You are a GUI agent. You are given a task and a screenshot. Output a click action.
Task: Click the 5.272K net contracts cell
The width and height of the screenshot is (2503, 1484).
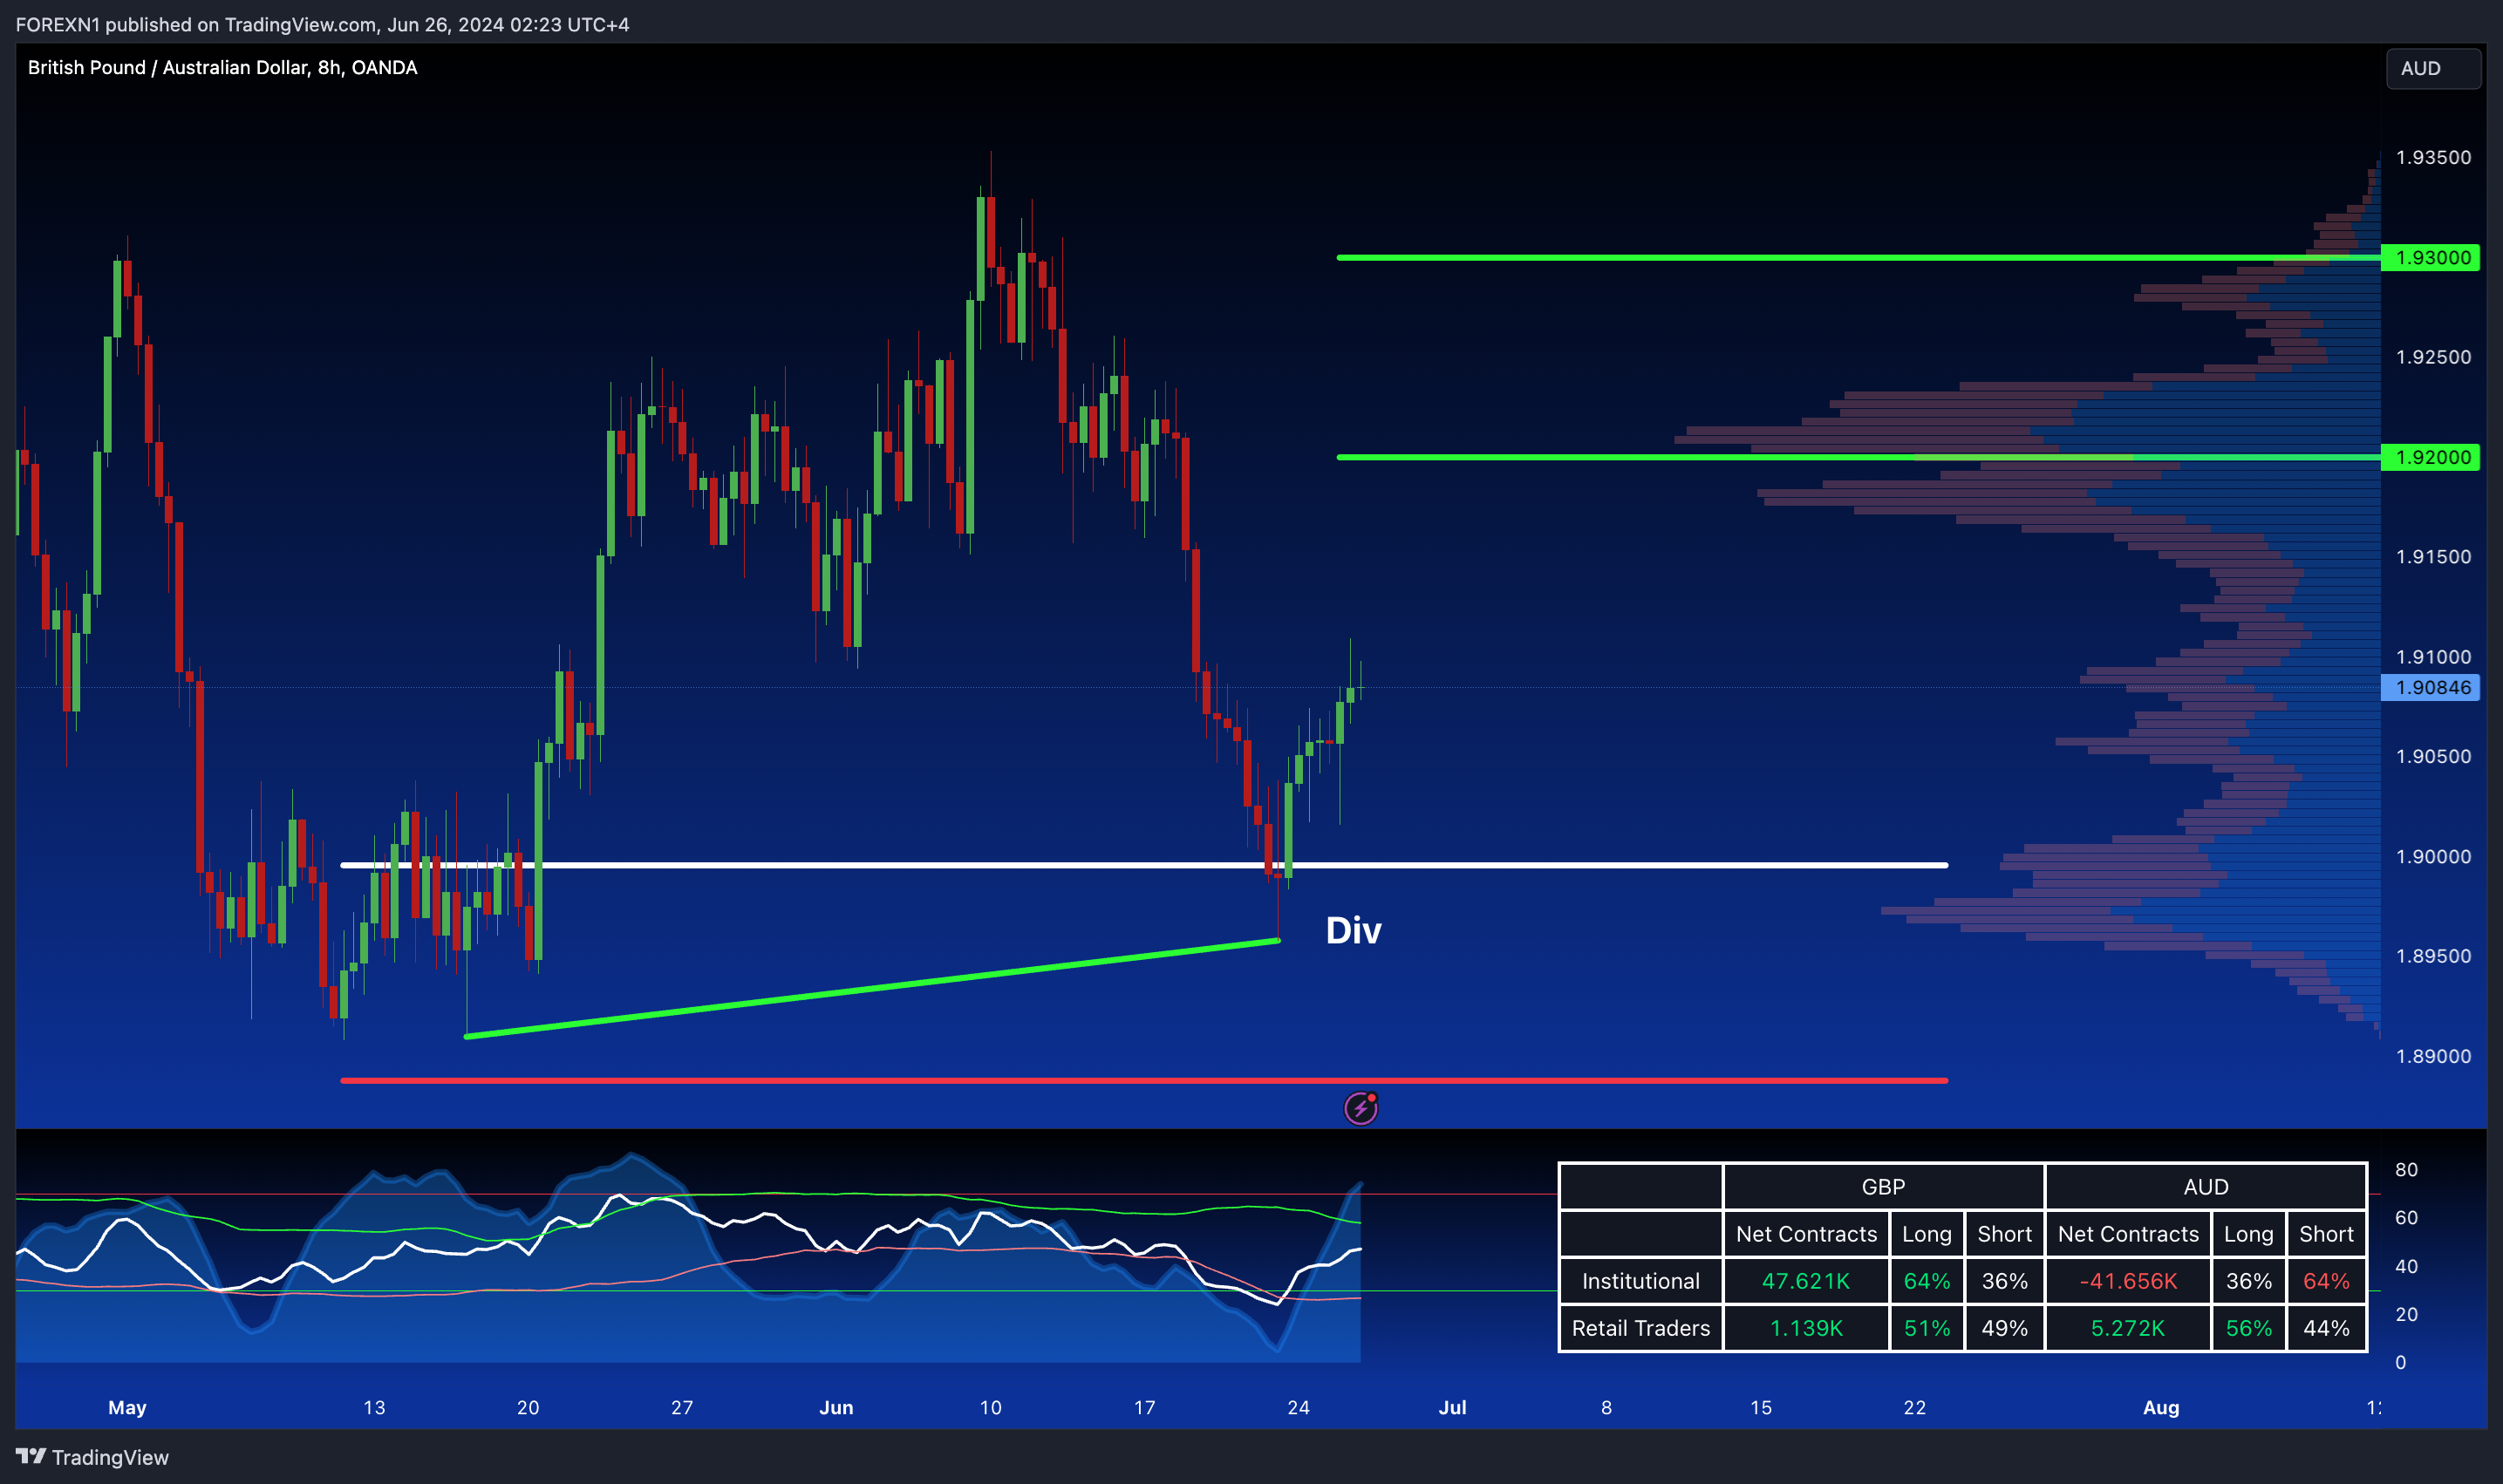tap(2128, 1328)
